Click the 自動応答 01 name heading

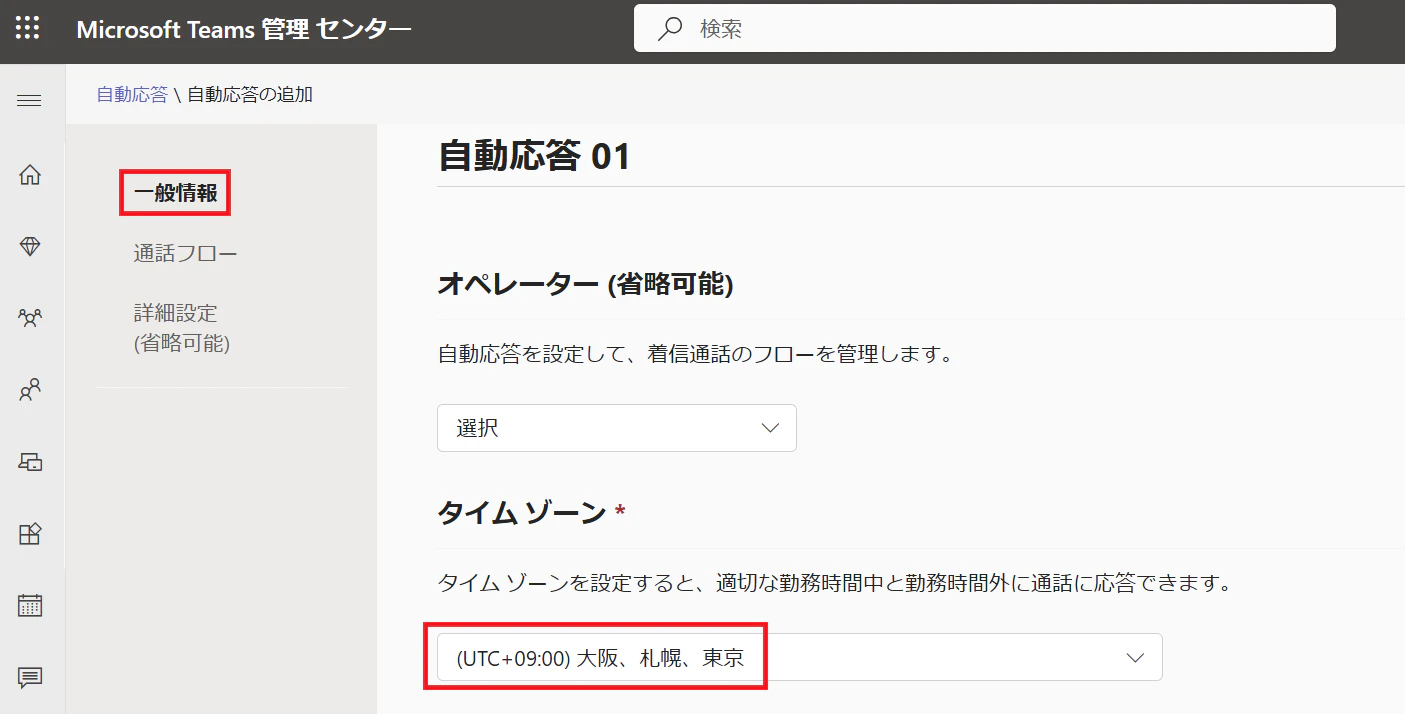click(535, 157)
